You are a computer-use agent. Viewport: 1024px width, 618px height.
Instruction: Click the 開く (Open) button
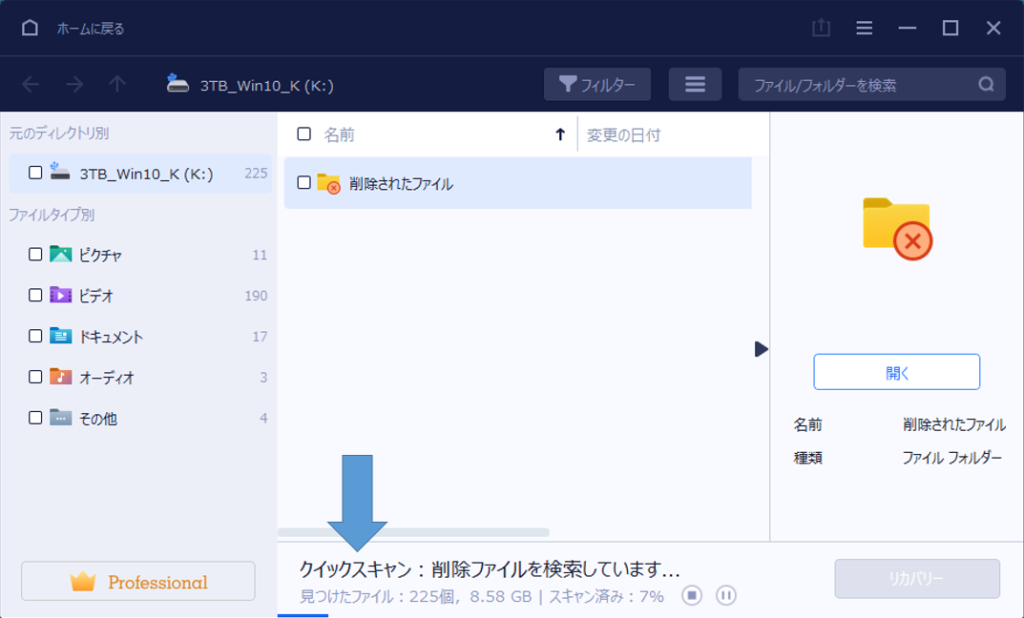[896, 371]
